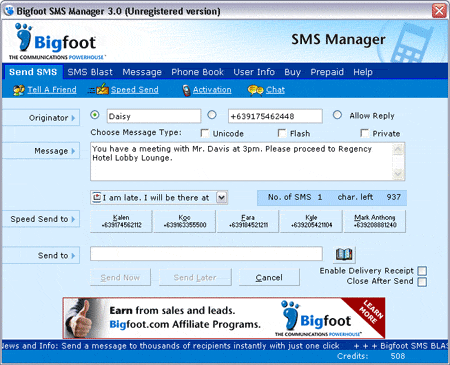Click the Tell A Friend link
Image resolution: width=450 pixels, height=365 pixels.
click(x=52, y=90)
